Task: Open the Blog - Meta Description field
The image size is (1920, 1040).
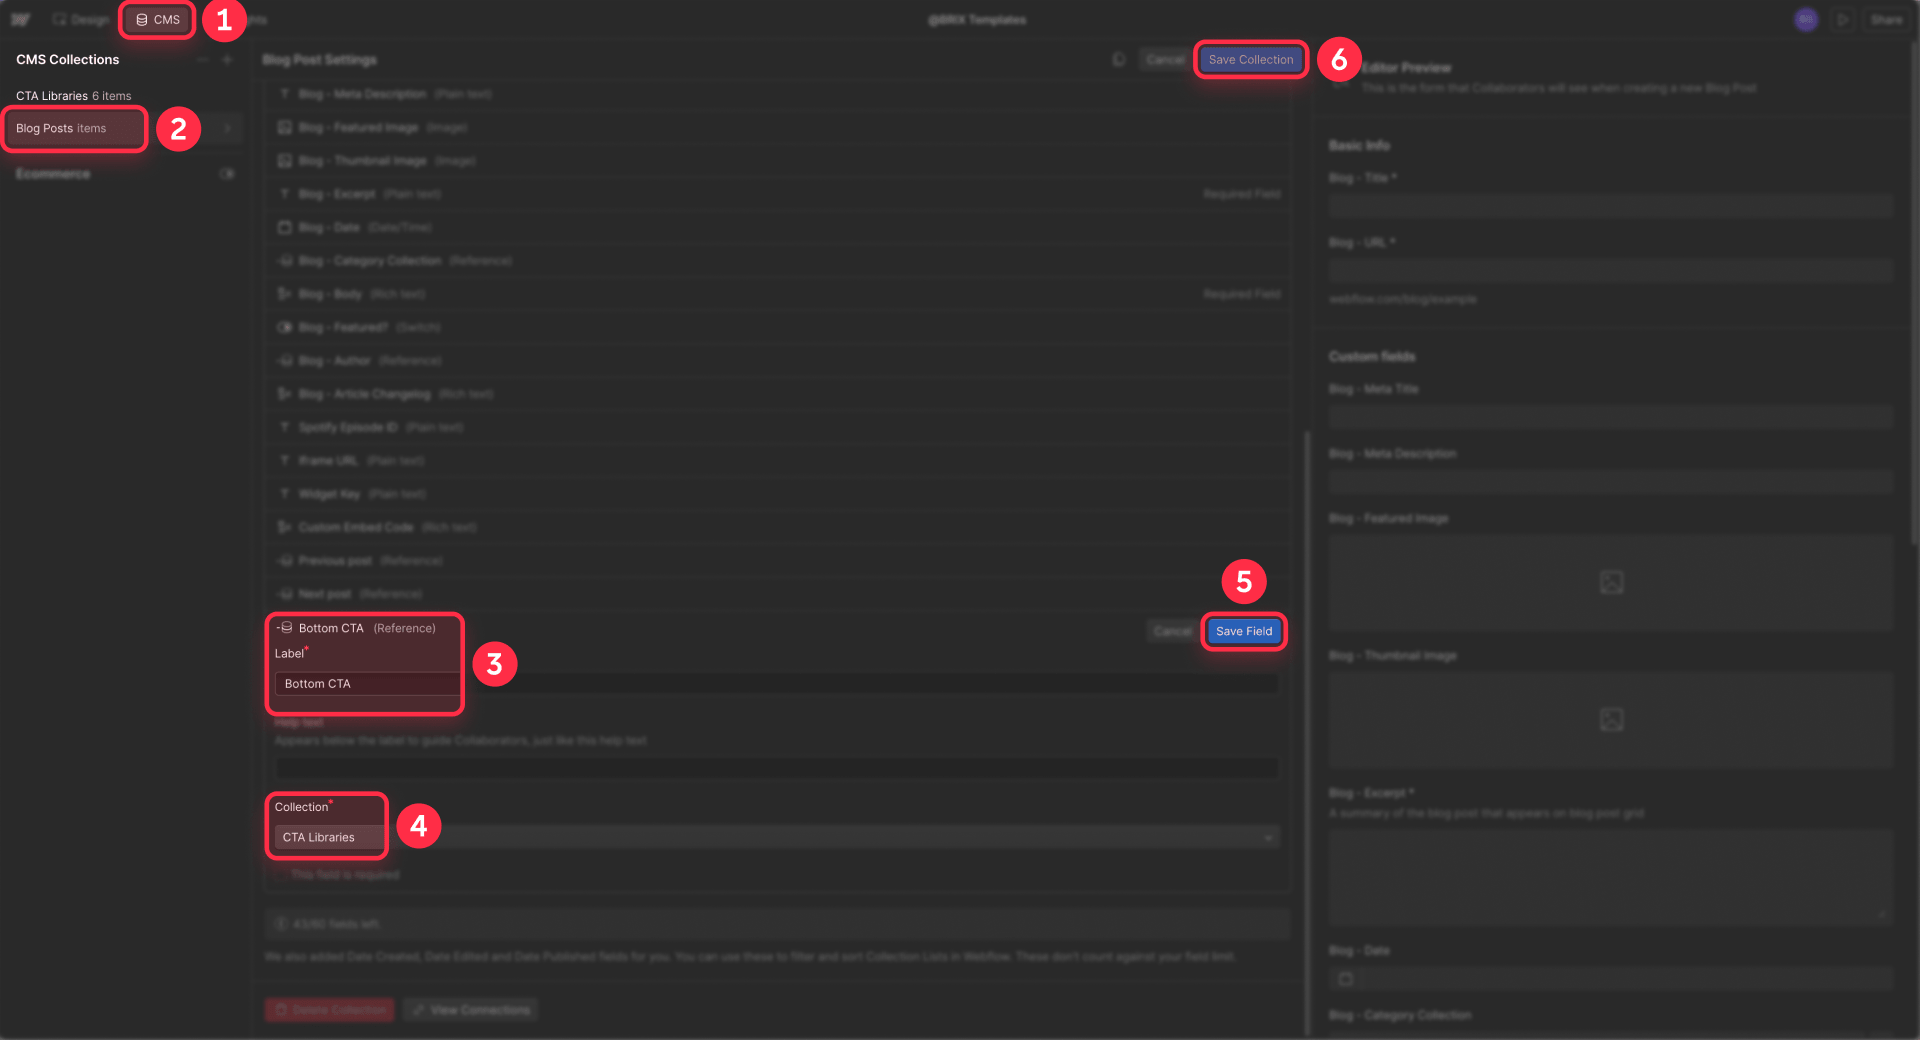Action: [x=778, y=94]
